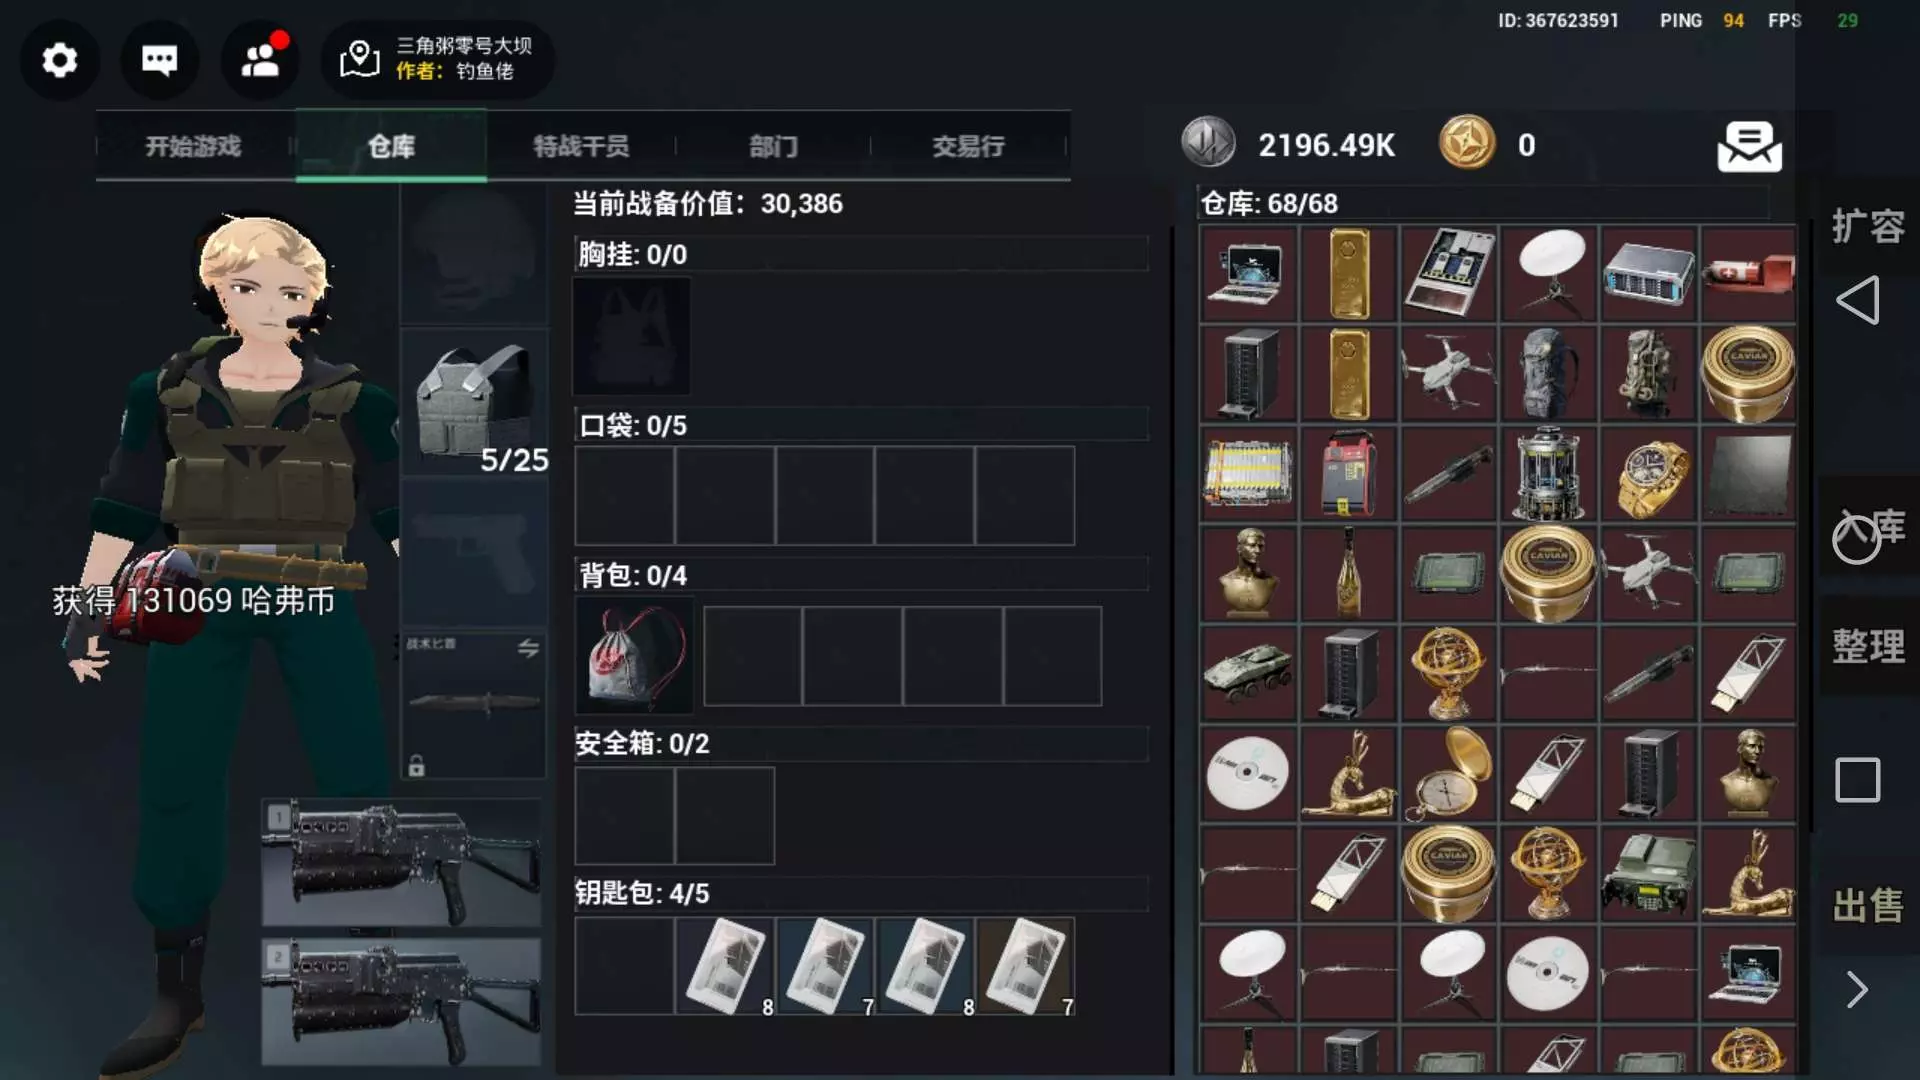This screenshot has width=1920, height=1080.
Task: Click the 入库 store-in button
Action: pyautogui.click(x=1868, y=528)
